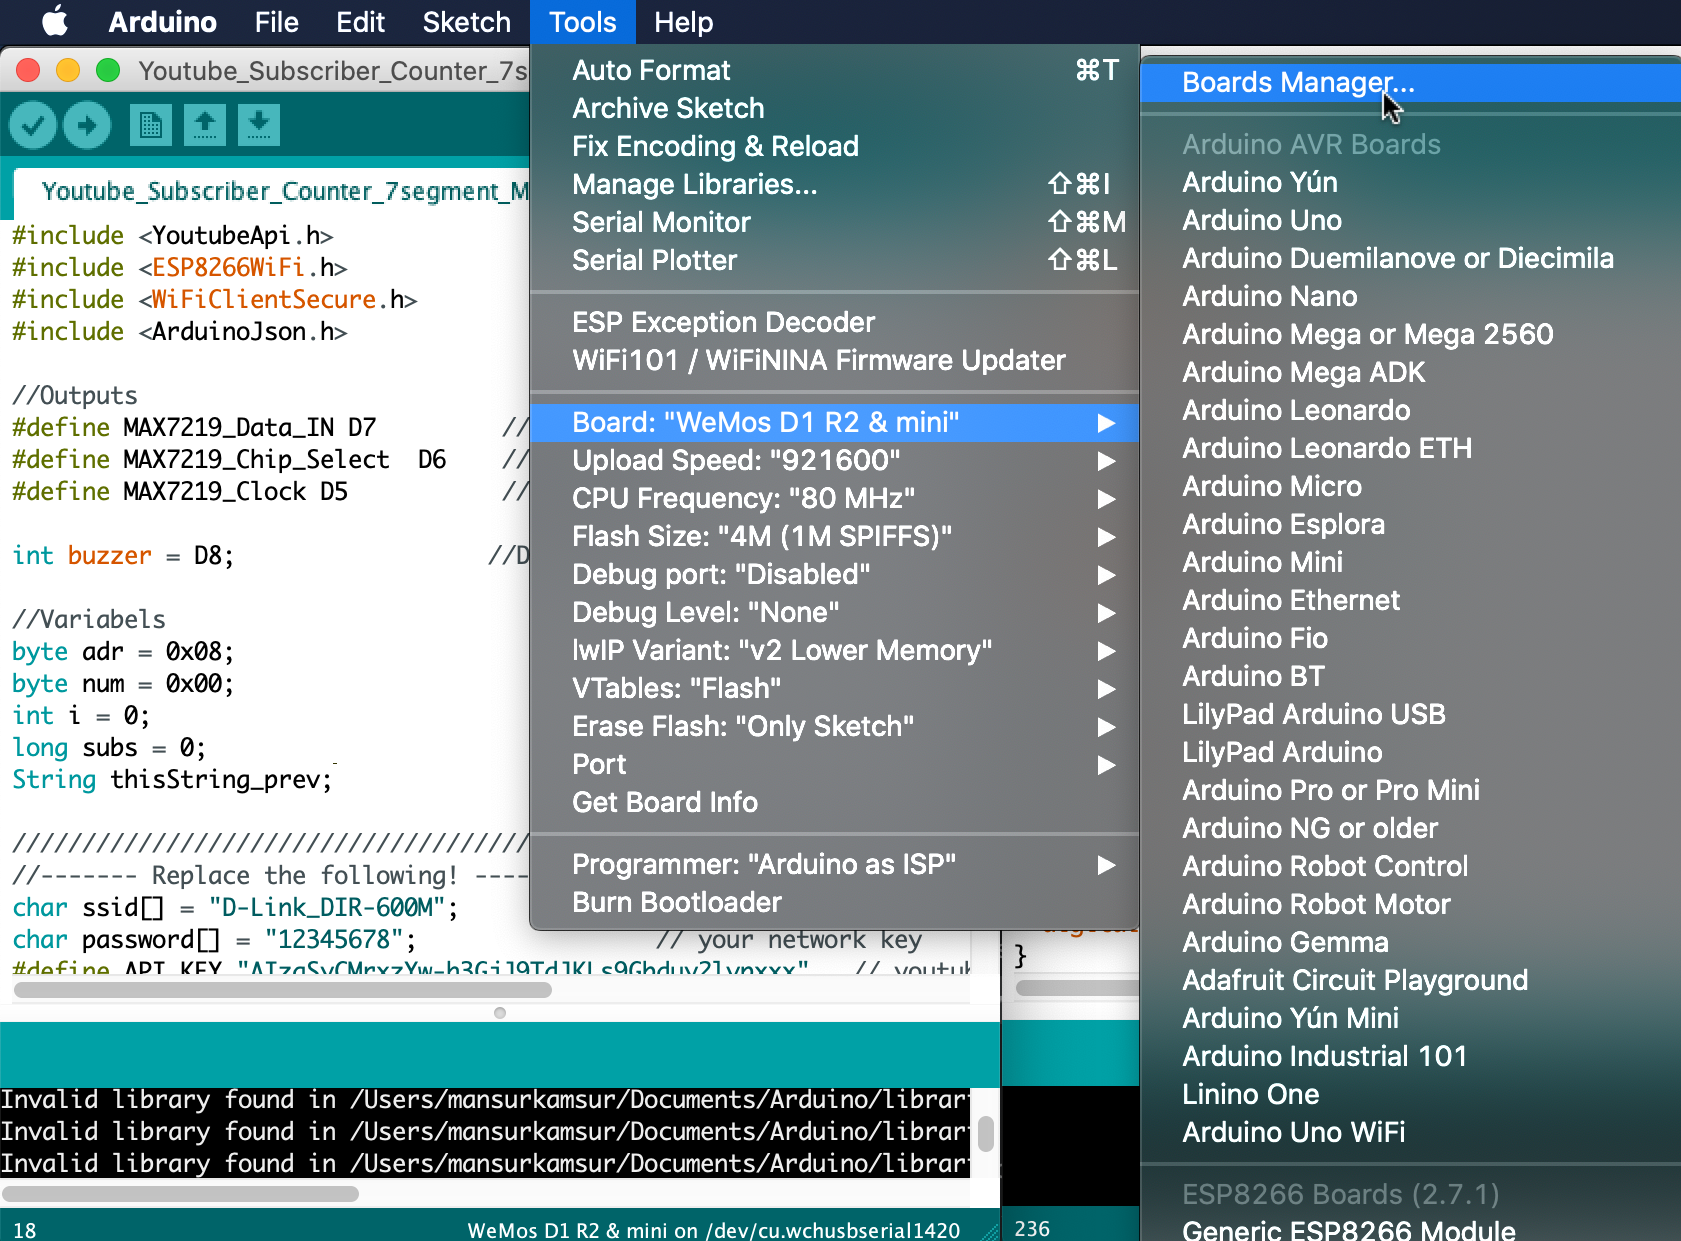The image size is (1681, 1241).
Task: Open Boards Manager from the submenu
Action: pyautogui.click(x=1297, y=82)
